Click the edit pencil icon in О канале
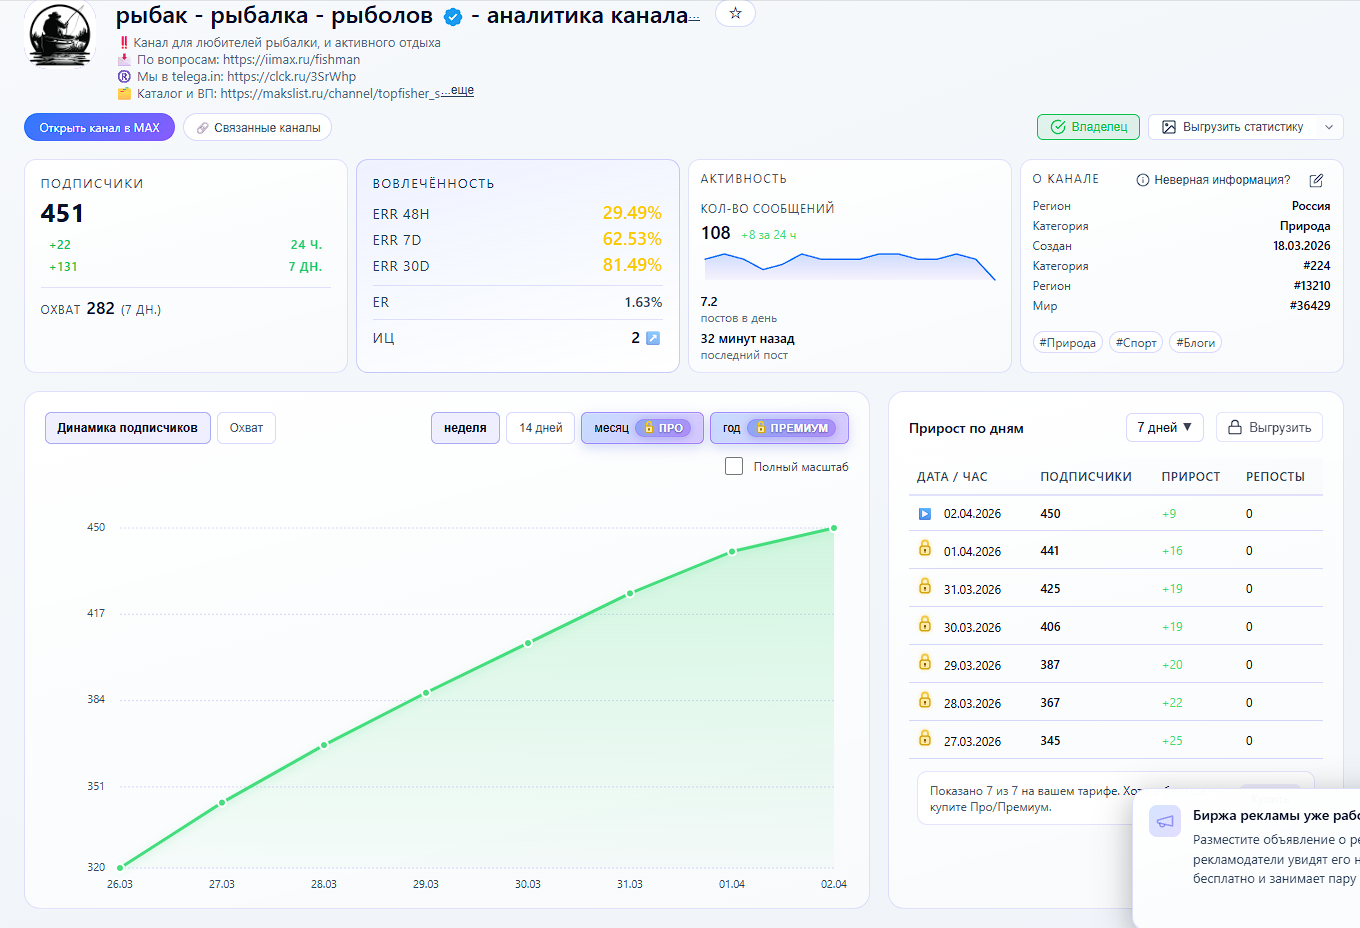 coord(1316,180)
